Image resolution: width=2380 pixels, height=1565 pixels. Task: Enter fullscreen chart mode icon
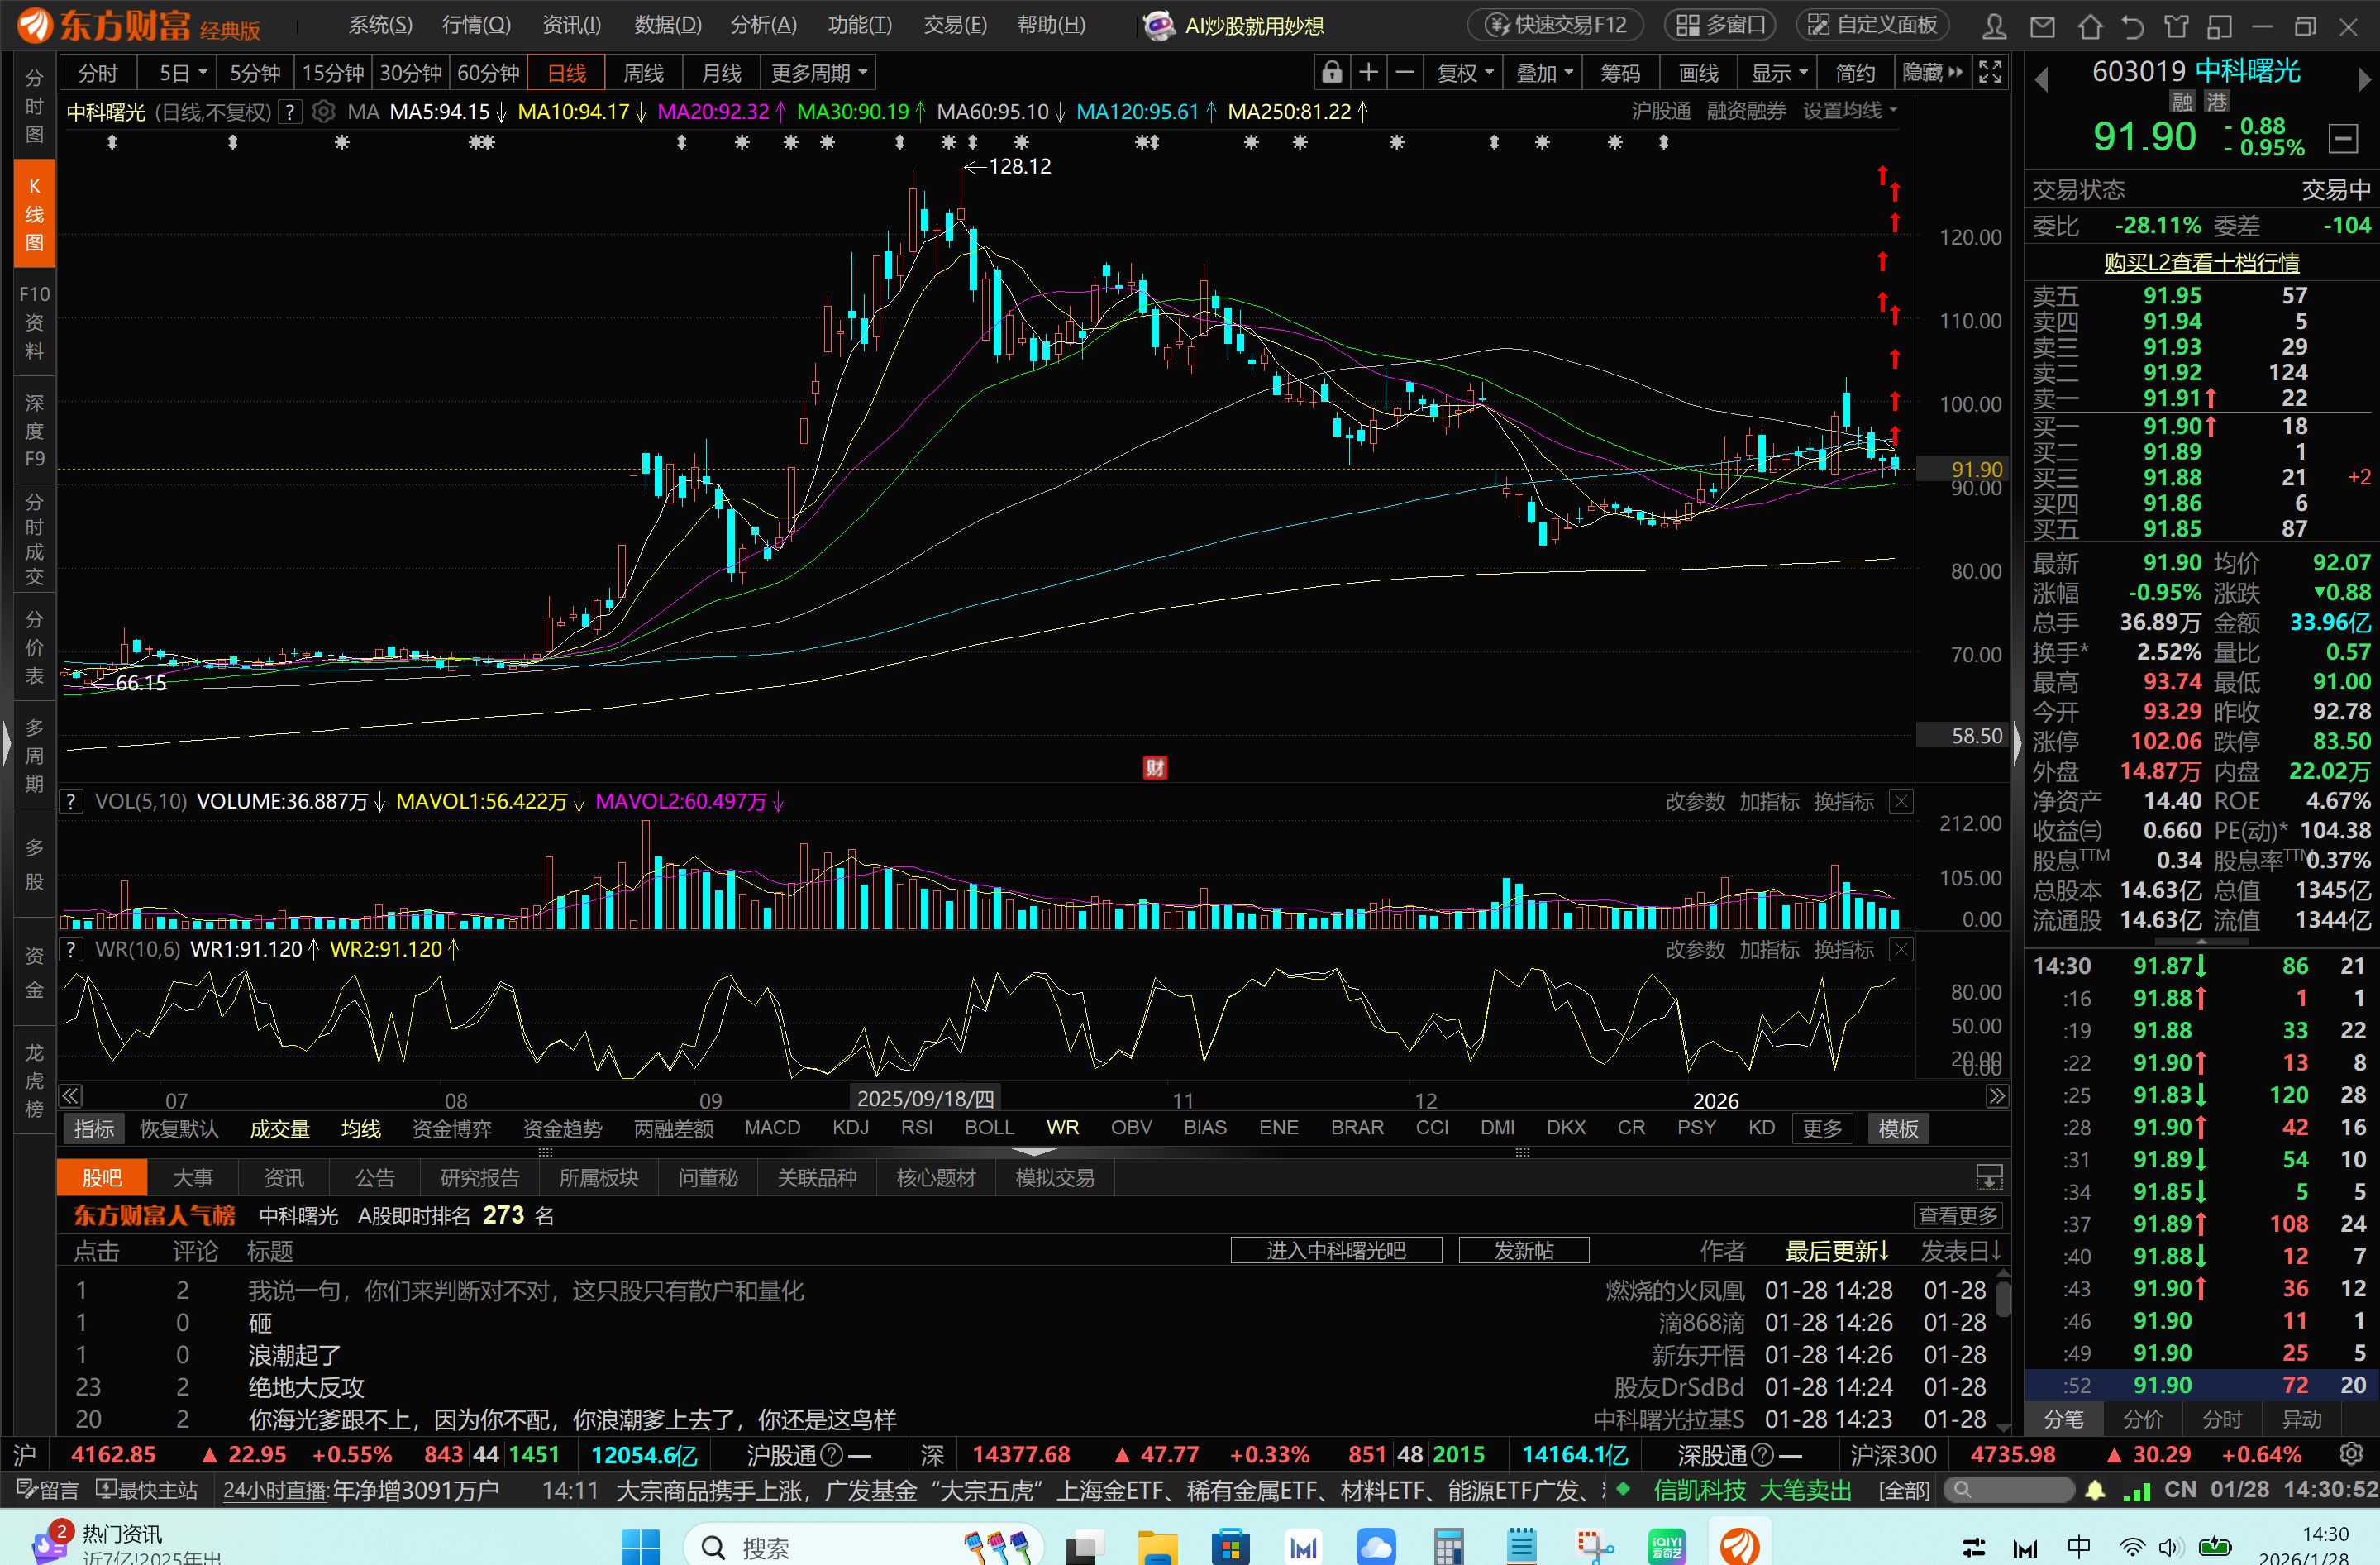coord(1990,73)
